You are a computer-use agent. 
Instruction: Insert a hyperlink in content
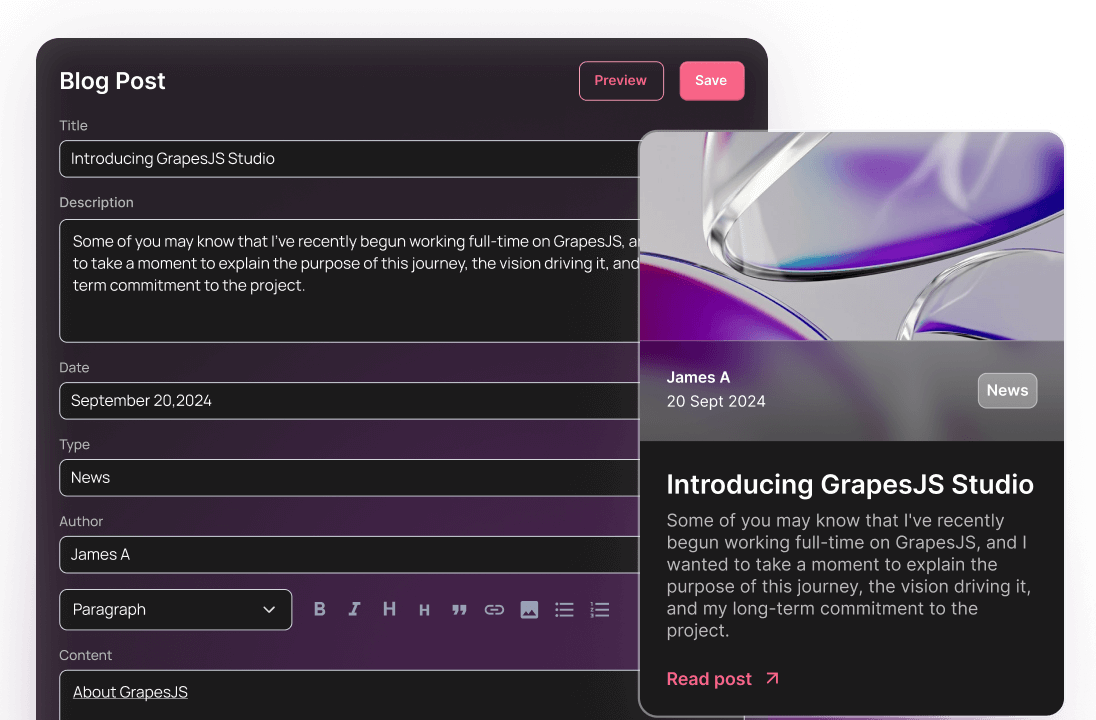point(494,610)
